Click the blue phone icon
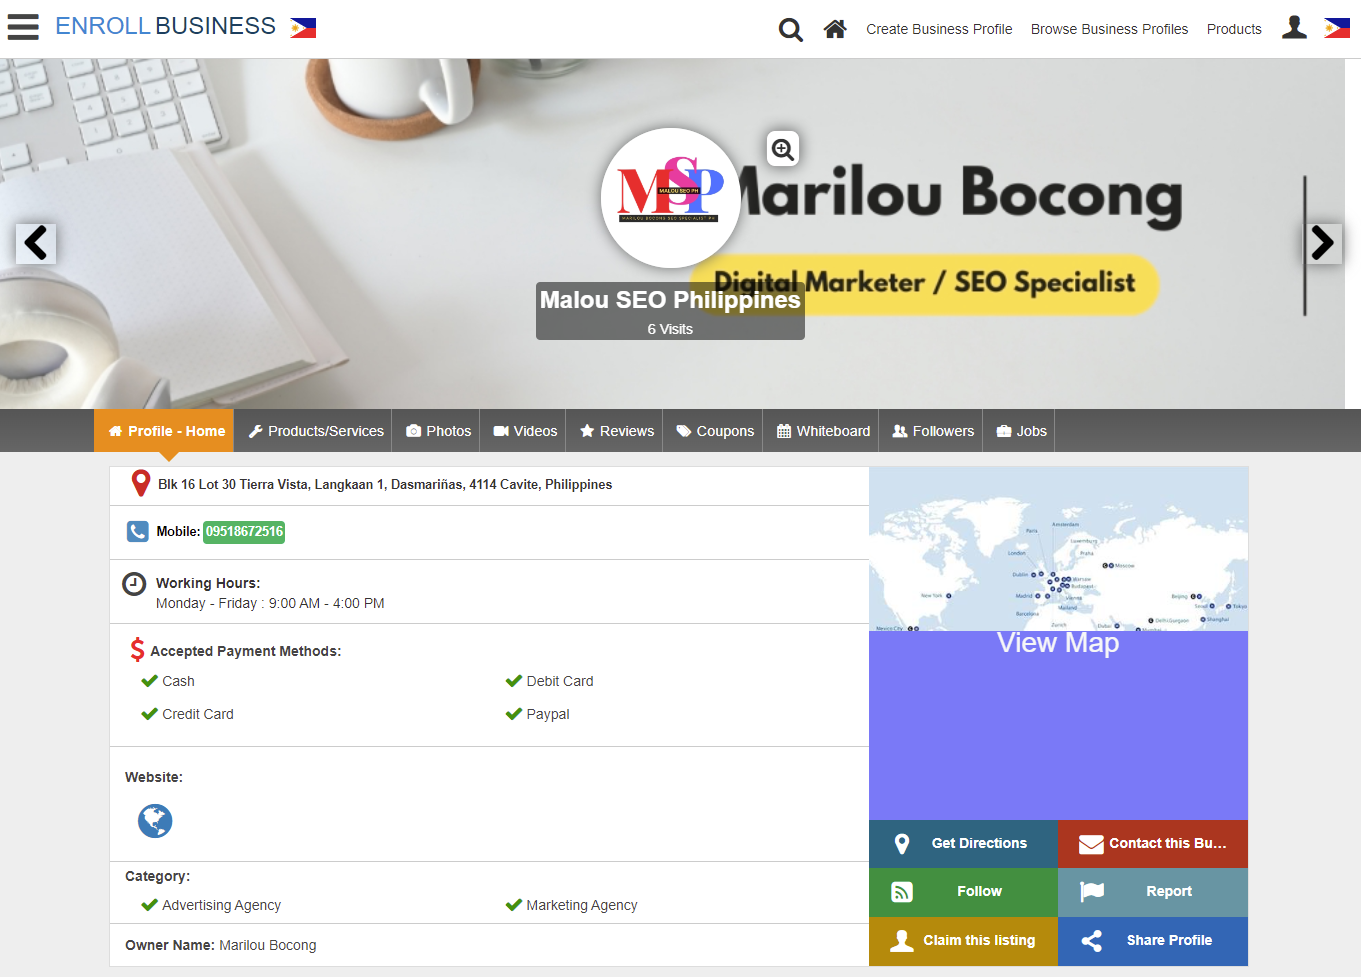The width and height of the screenshot is (1361, 977). [138, 531]
